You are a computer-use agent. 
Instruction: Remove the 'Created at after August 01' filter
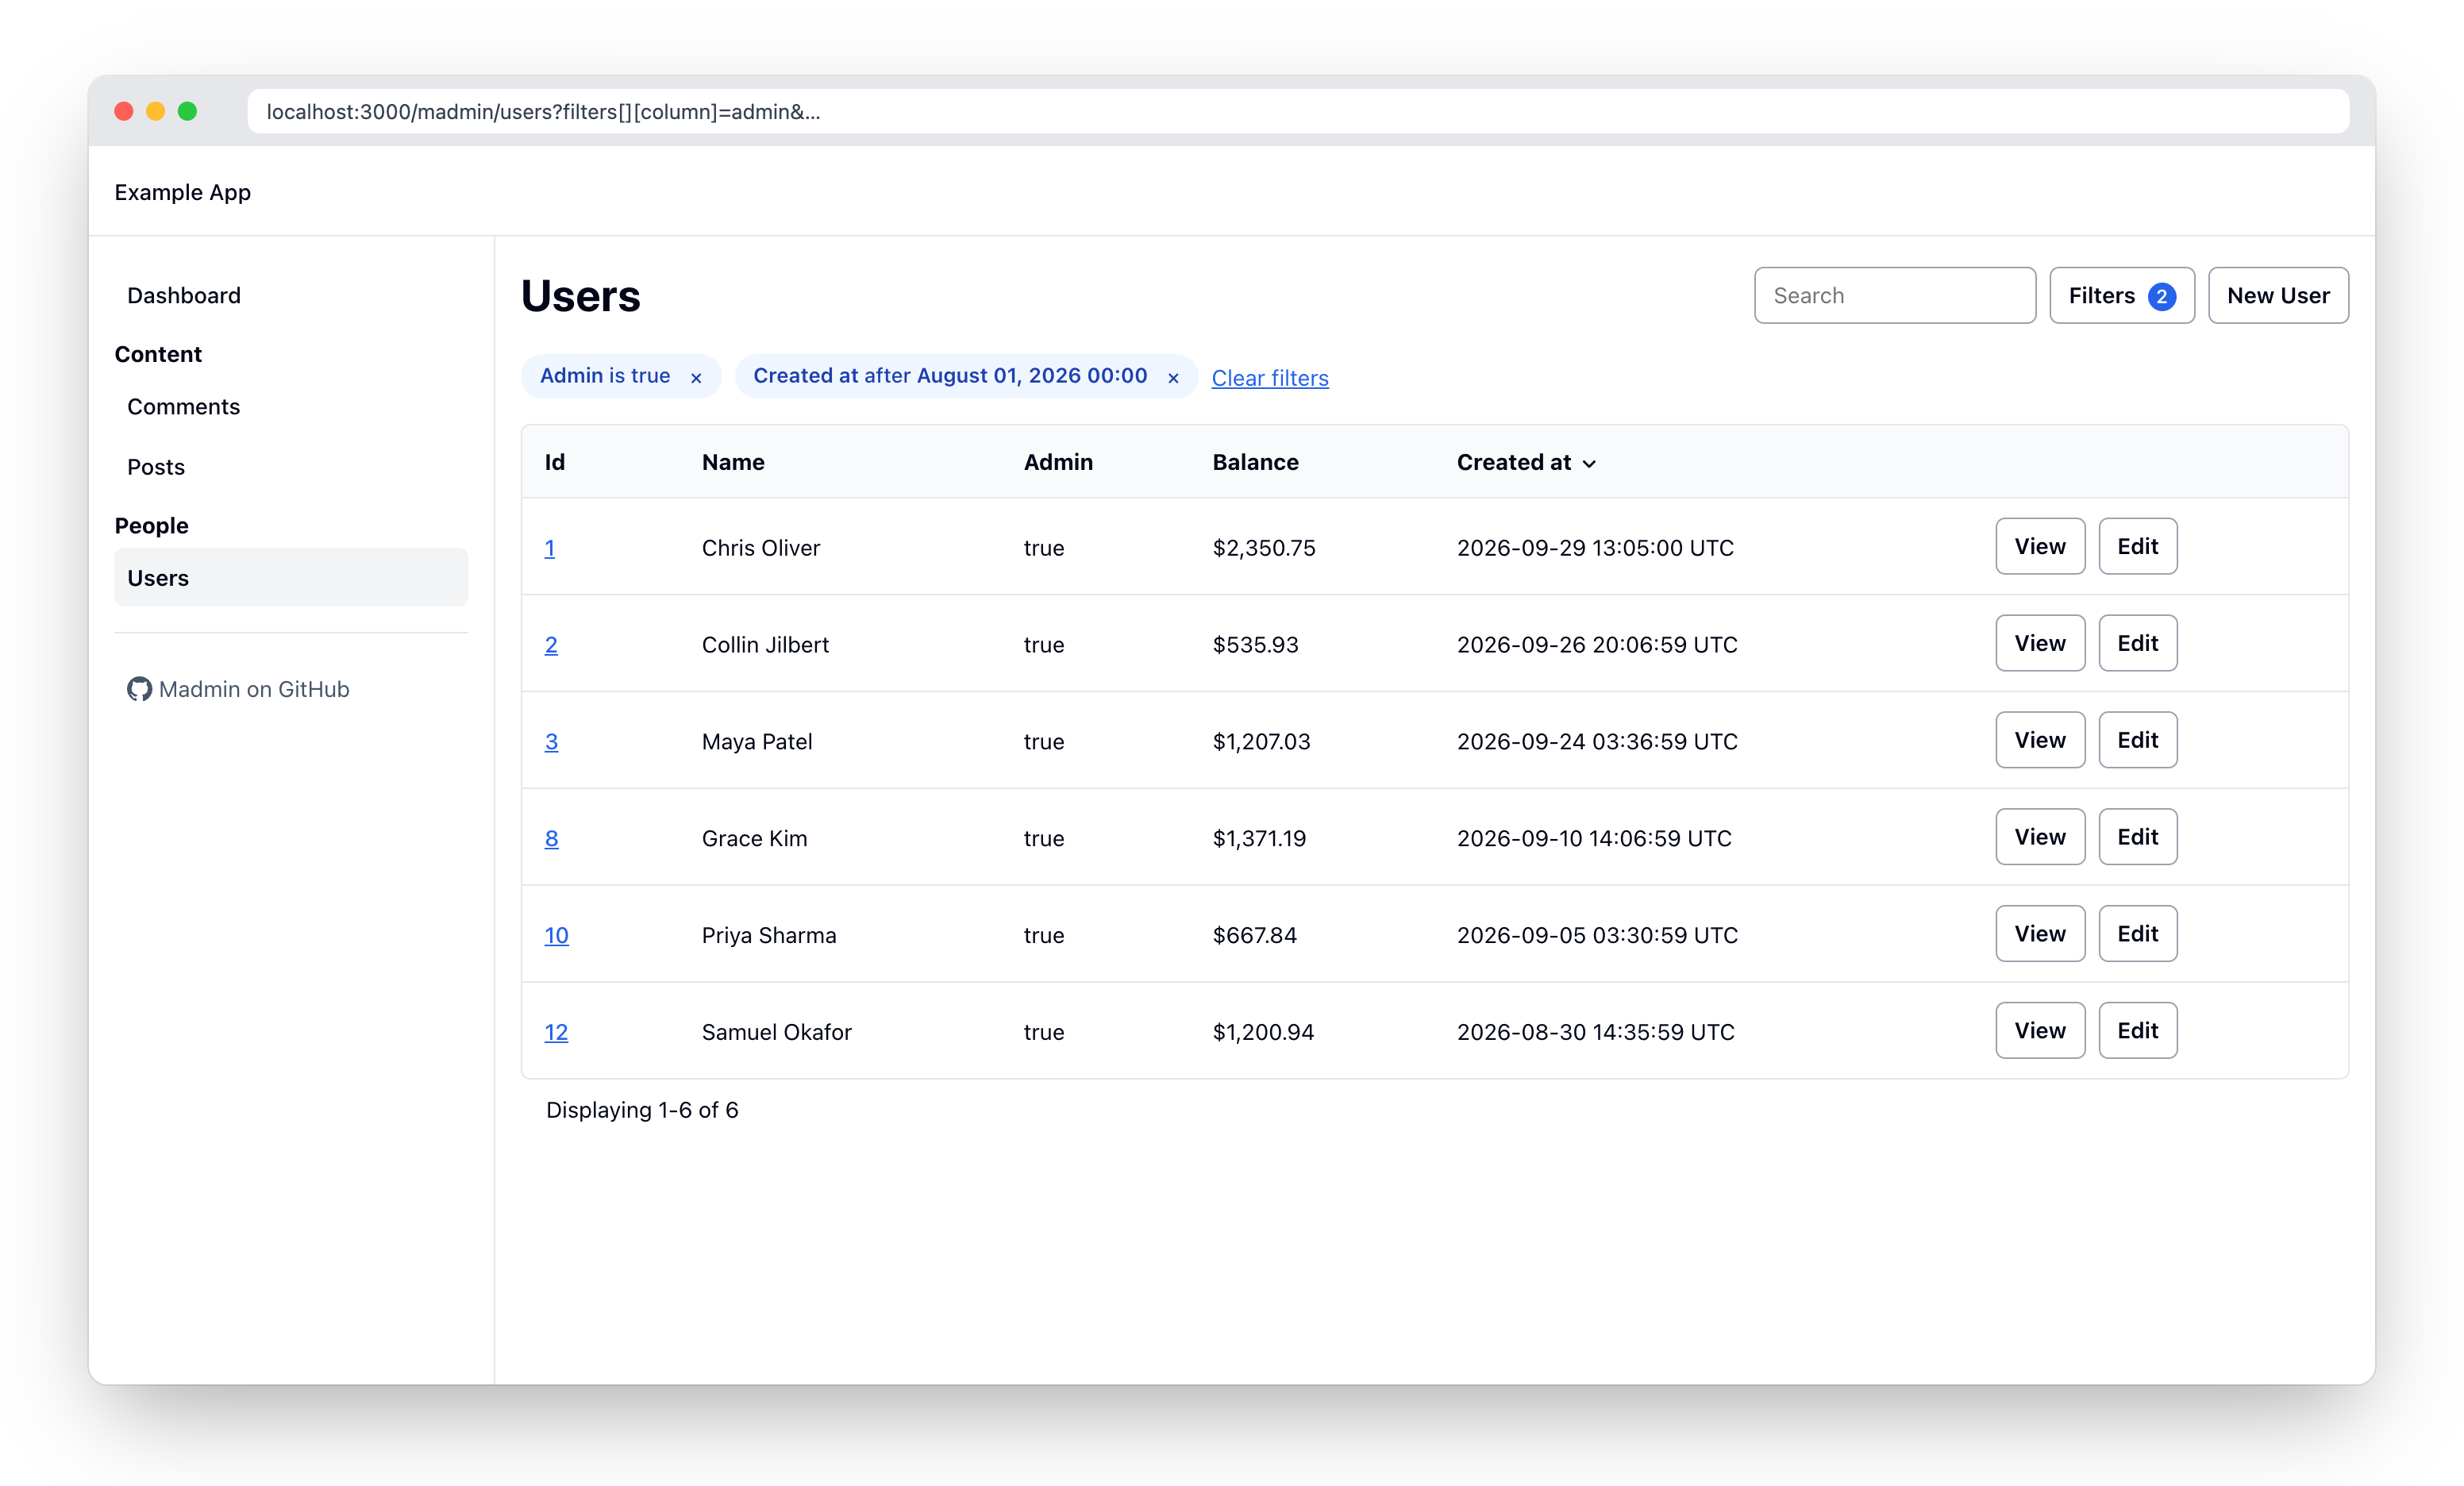point(1173,378)
